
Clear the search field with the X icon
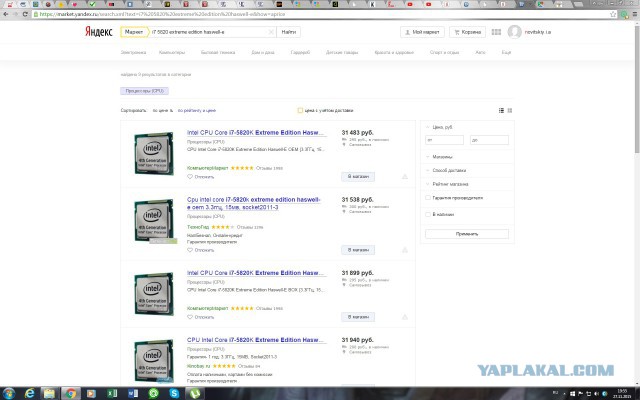click(x=271, y=32)
